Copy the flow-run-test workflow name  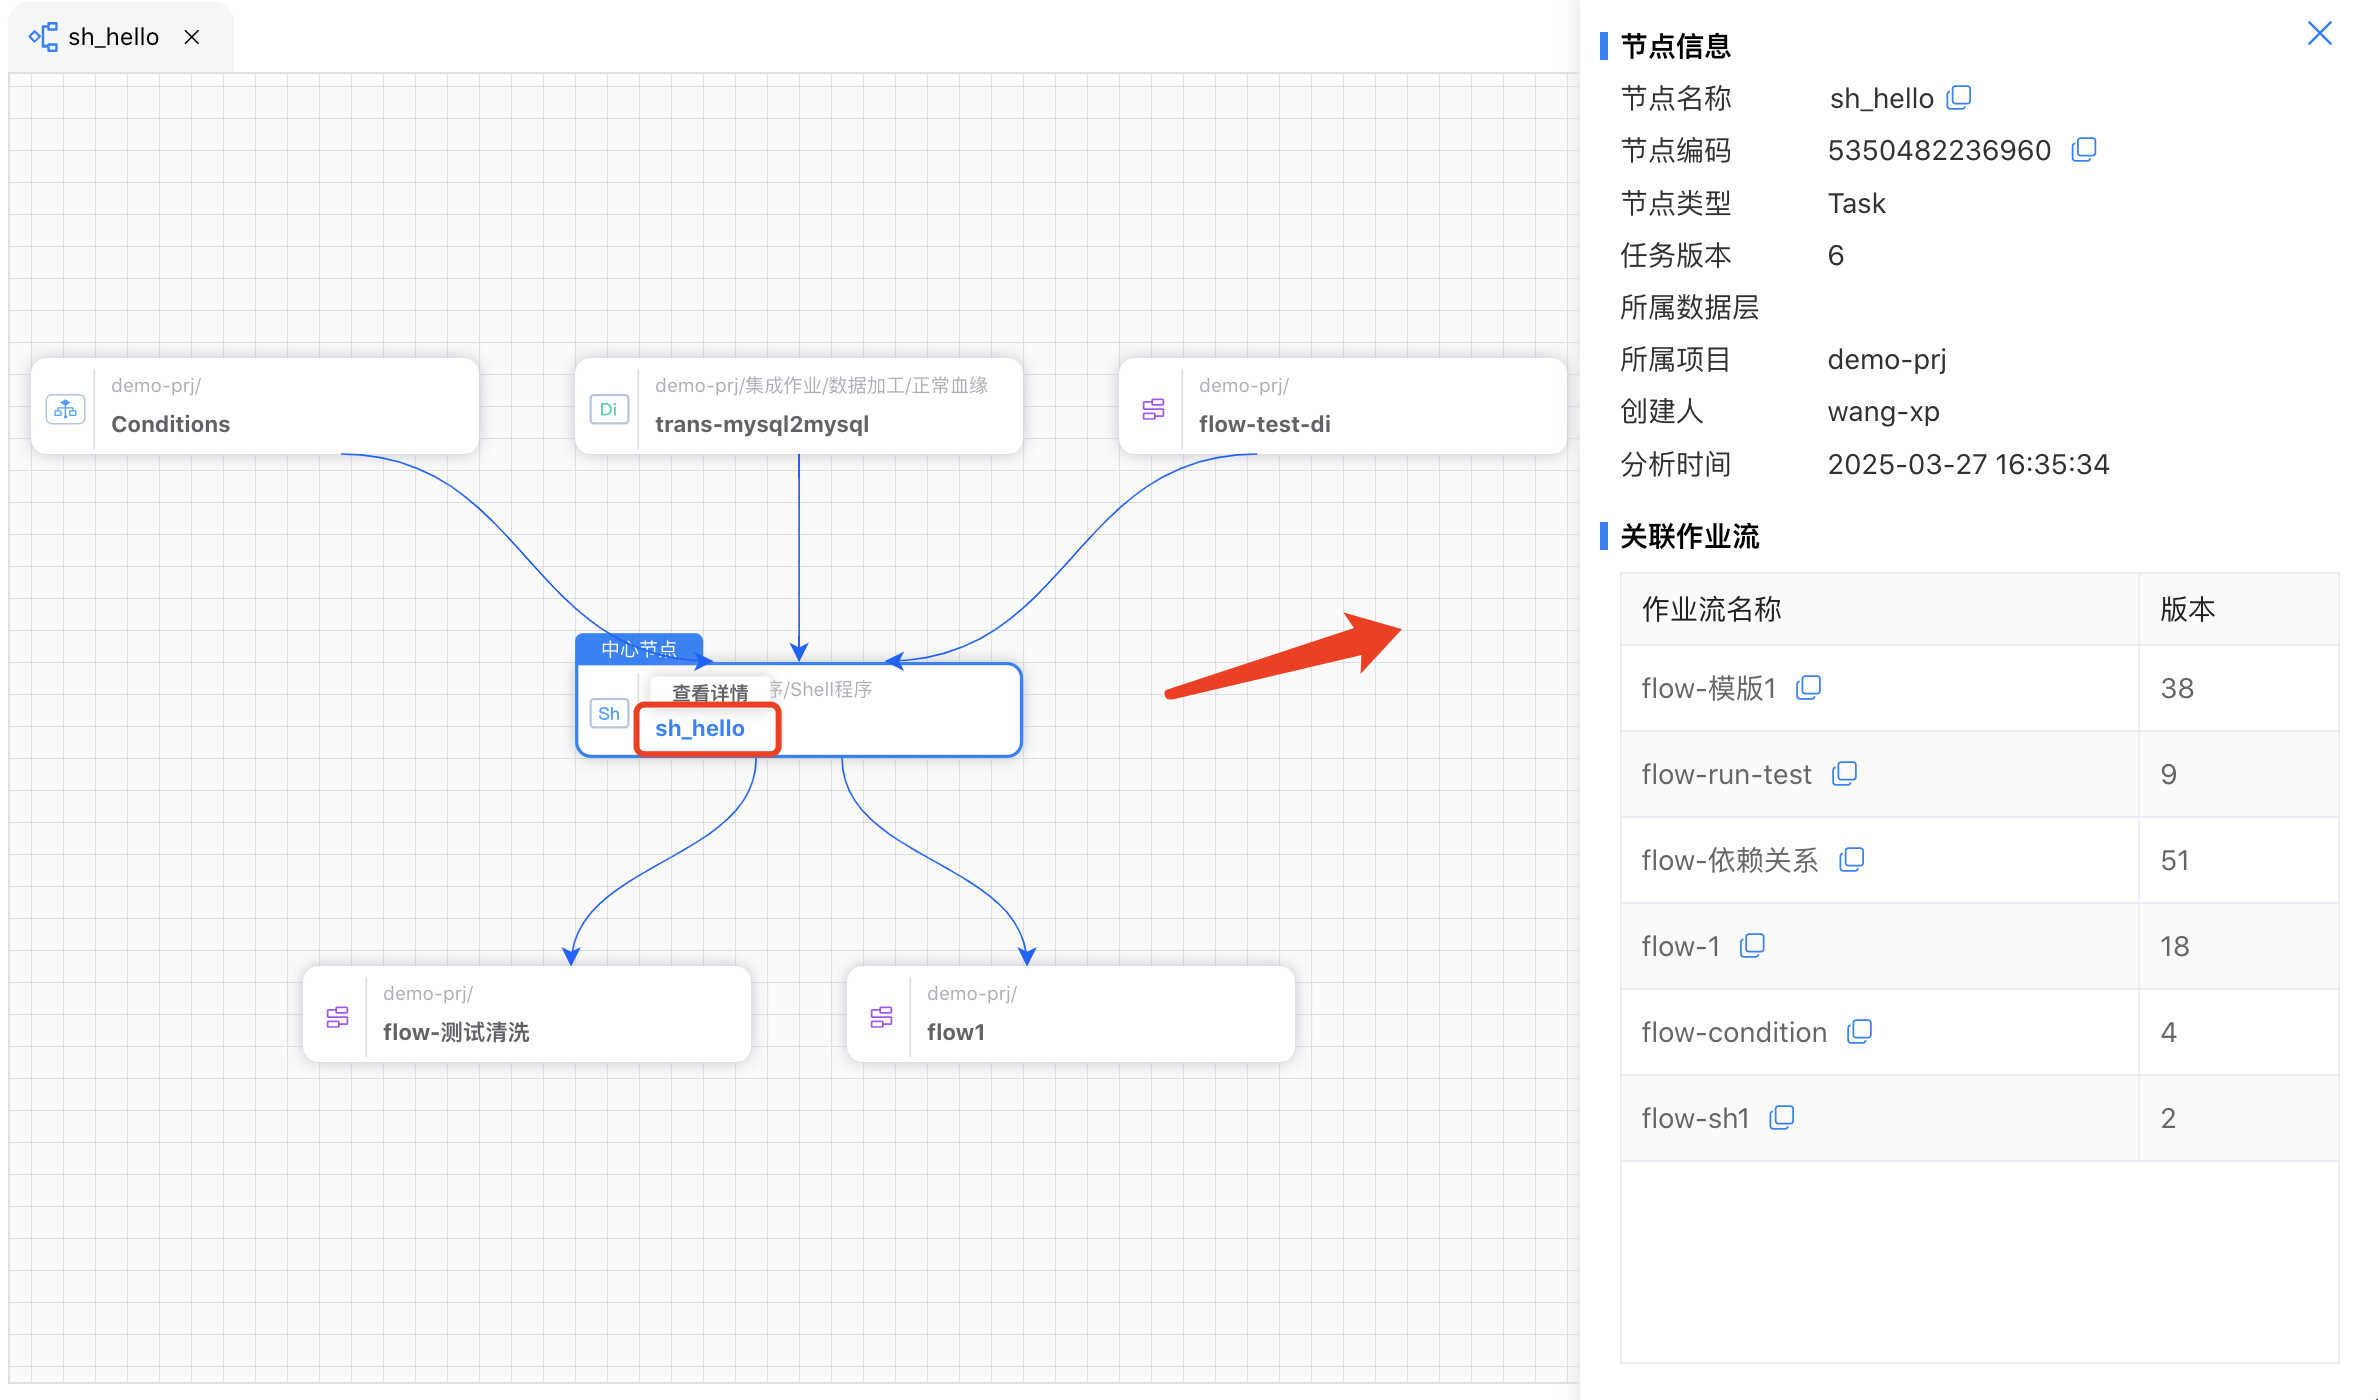click(1844, 773)
